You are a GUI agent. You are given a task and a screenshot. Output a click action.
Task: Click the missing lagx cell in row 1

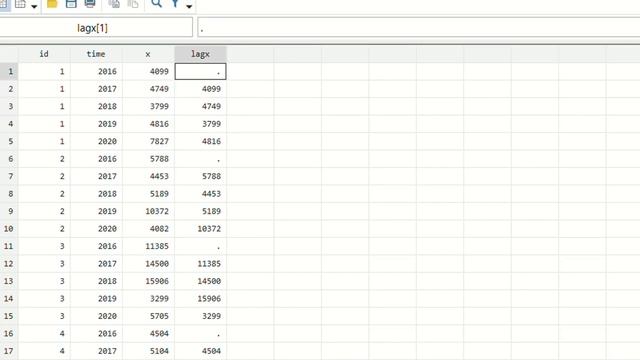[200, 71]
